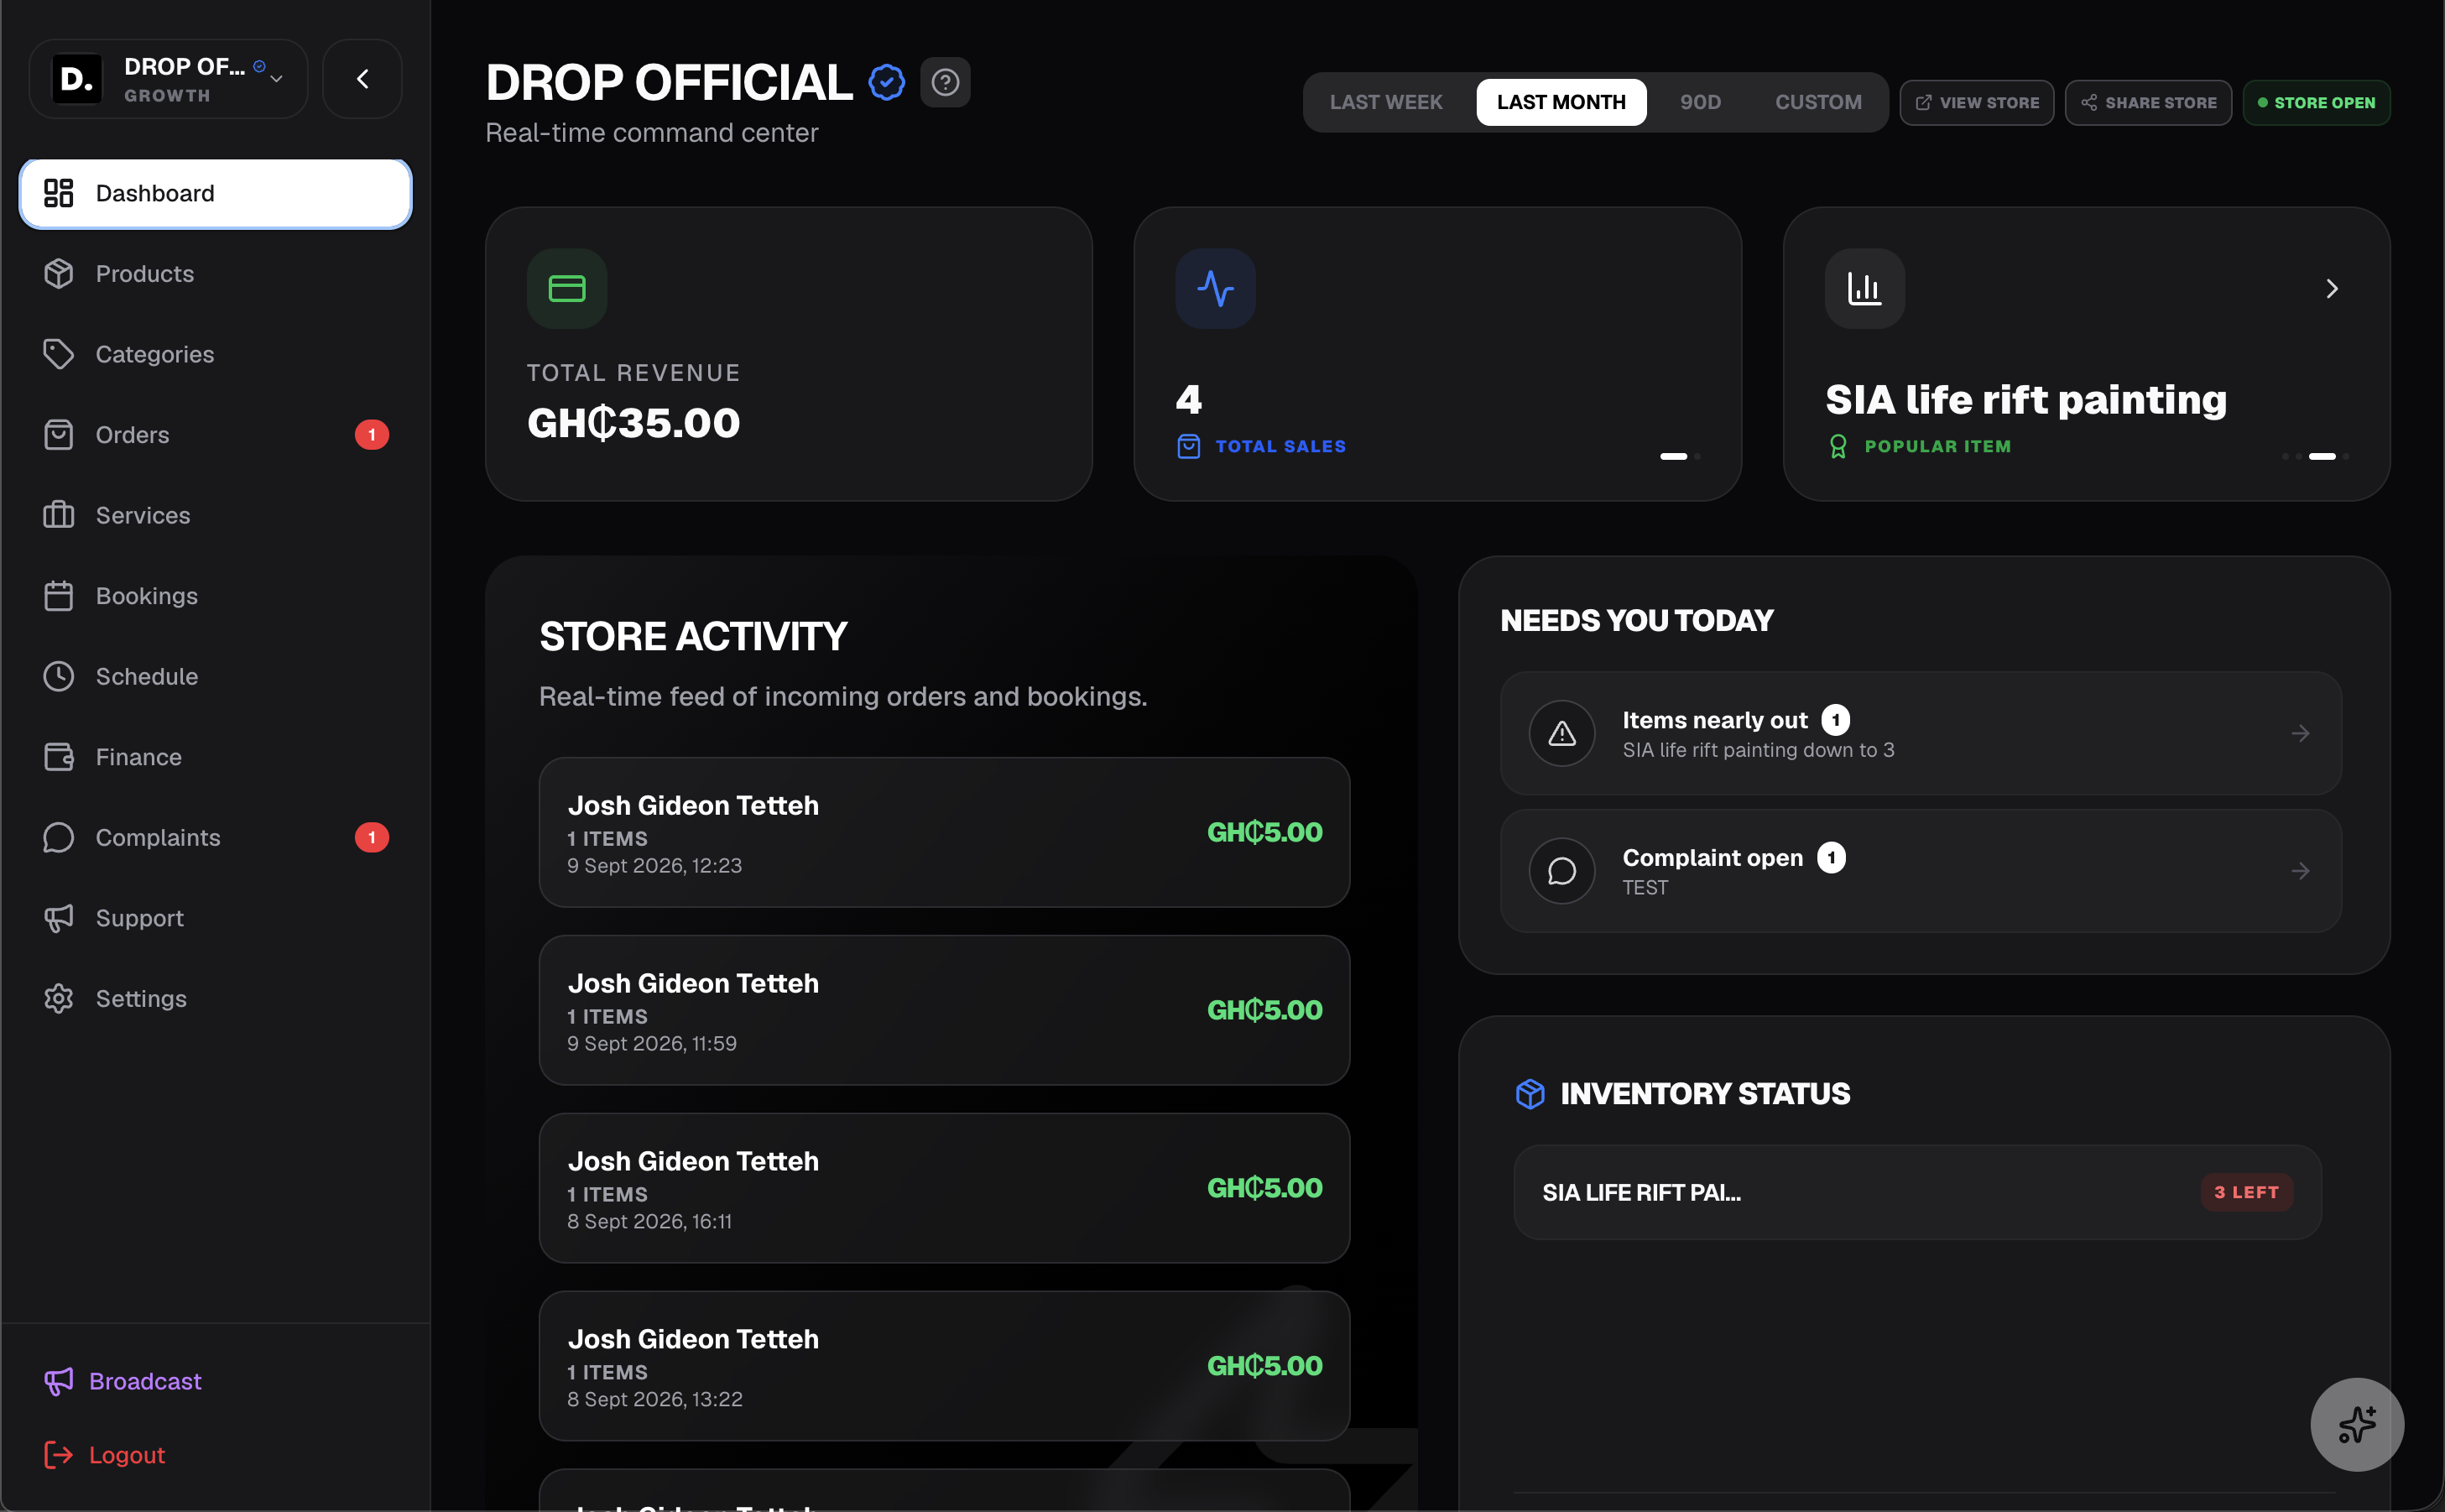The width and height of the screenshot is (2445, 1512).
Task: Open the order dated 8 Sept 2026, 13:22
Action: (944, 1366)
